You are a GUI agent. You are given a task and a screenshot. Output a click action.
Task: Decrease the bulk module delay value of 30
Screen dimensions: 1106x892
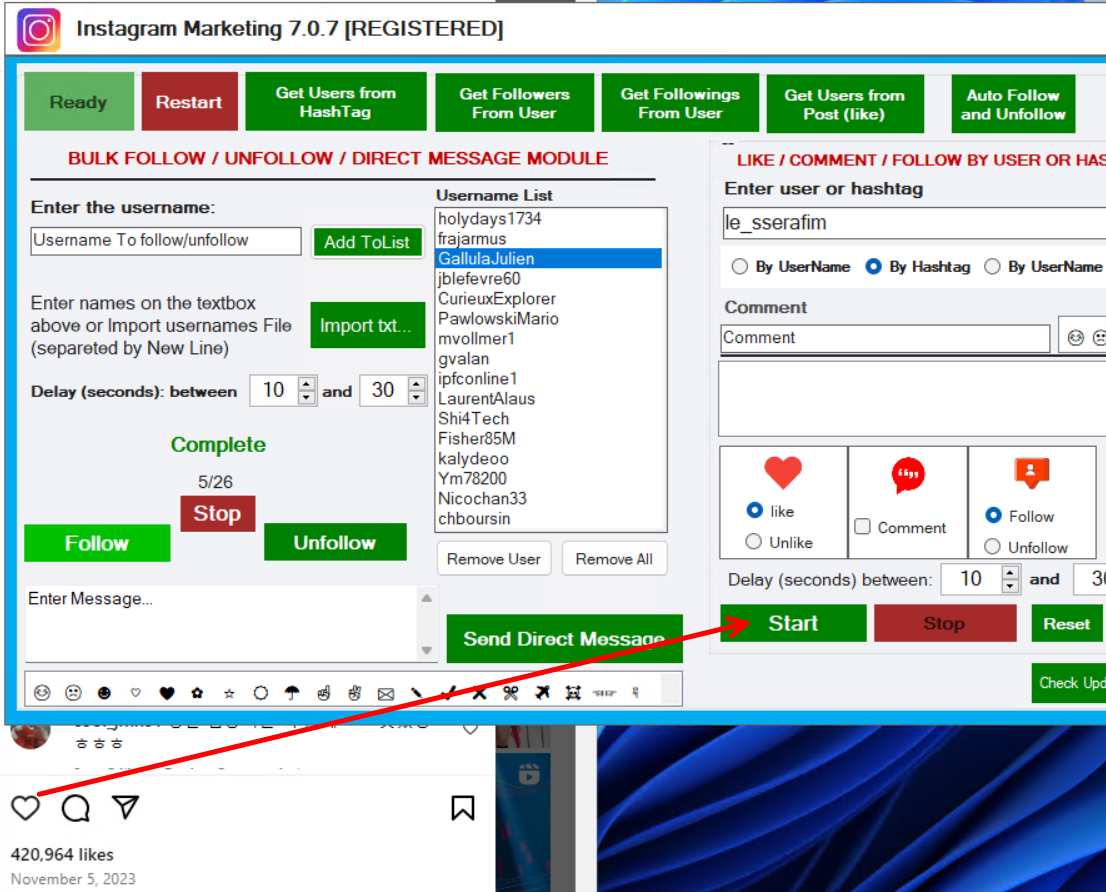click(x=417, y=397)
